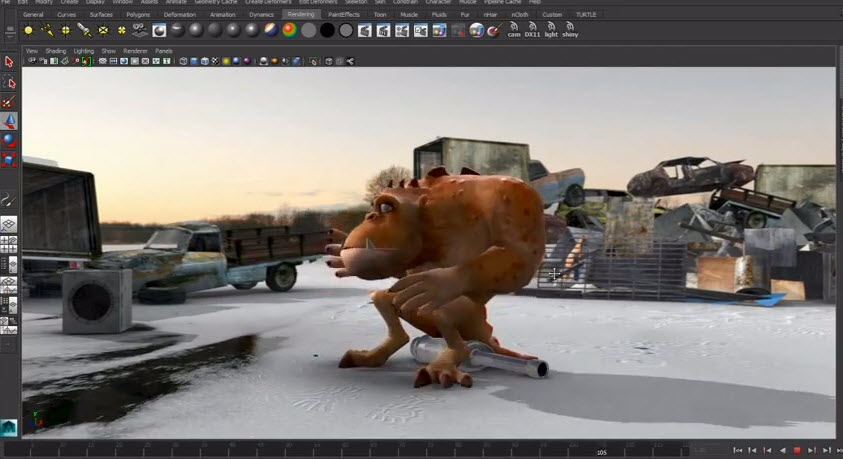This screenshot has width=843, height=459.
Task: Open the panel View menu
Action: [x=32, y=51]
